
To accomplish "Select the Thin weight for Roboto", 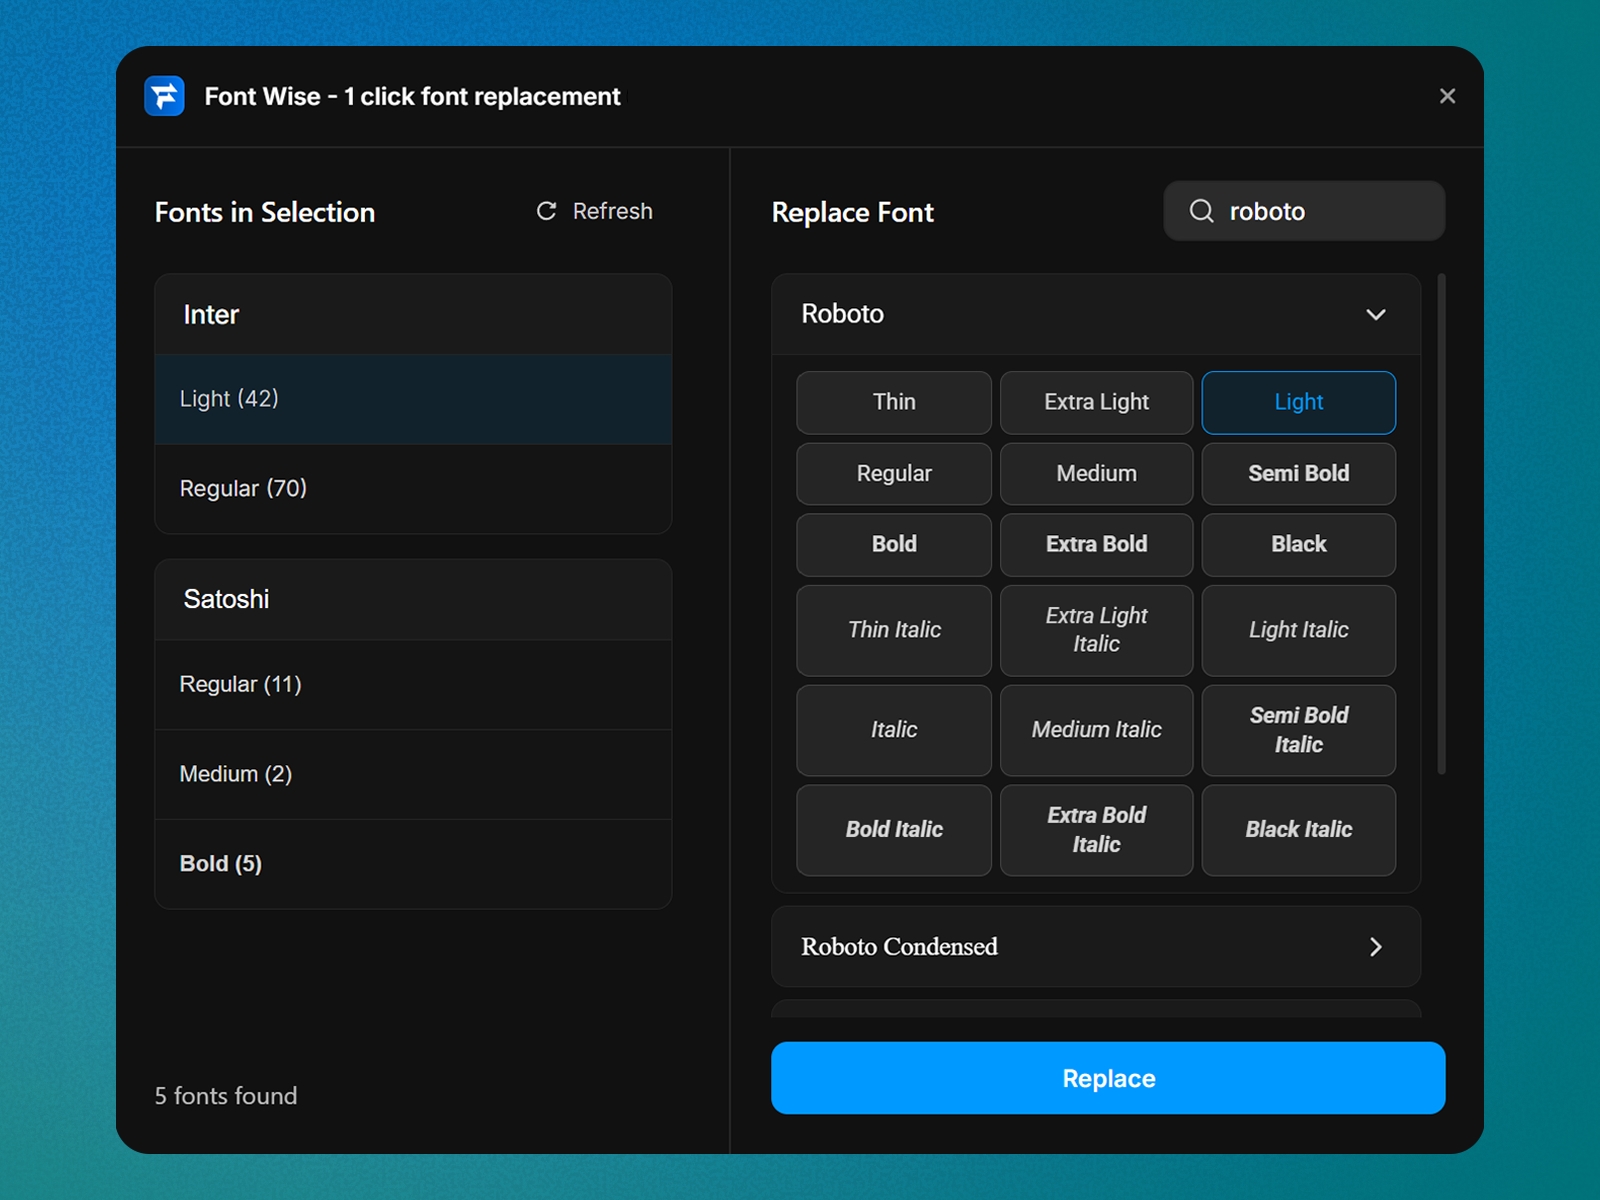I will coord(893,402).
